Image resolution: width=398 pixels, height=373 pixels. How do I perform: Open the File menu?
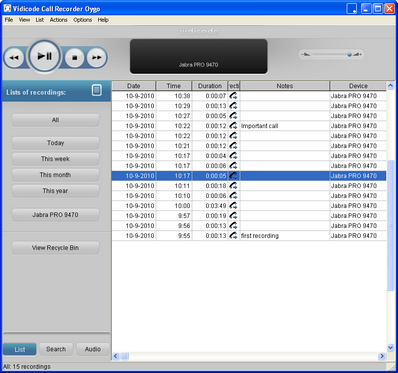pos(9,20)
